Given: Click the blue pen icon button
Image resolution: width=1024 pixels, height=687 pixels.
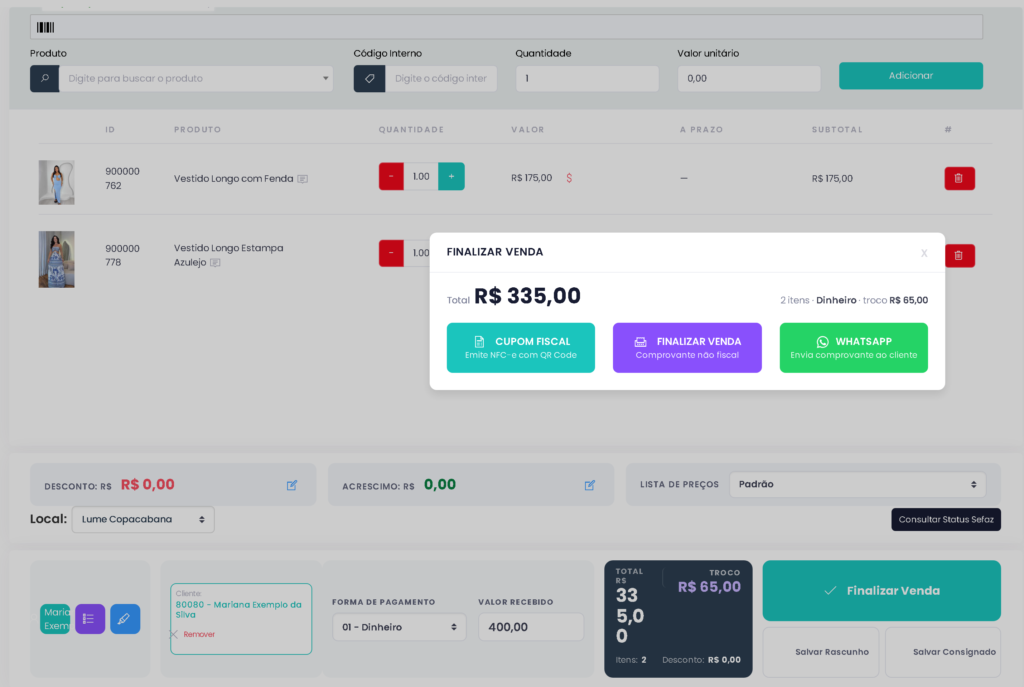Looking at the screenshot, I should (x=125, y=619).
